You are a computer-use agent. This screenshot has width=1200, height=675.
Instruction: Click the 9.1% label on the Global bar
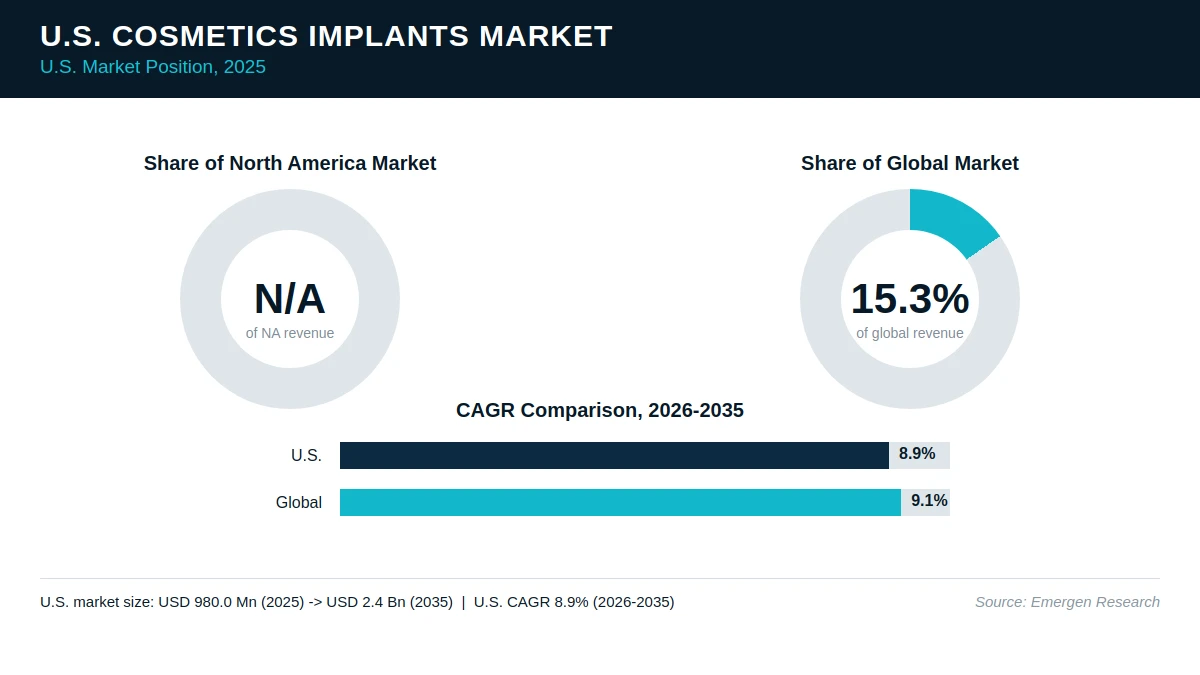(929, 501)
